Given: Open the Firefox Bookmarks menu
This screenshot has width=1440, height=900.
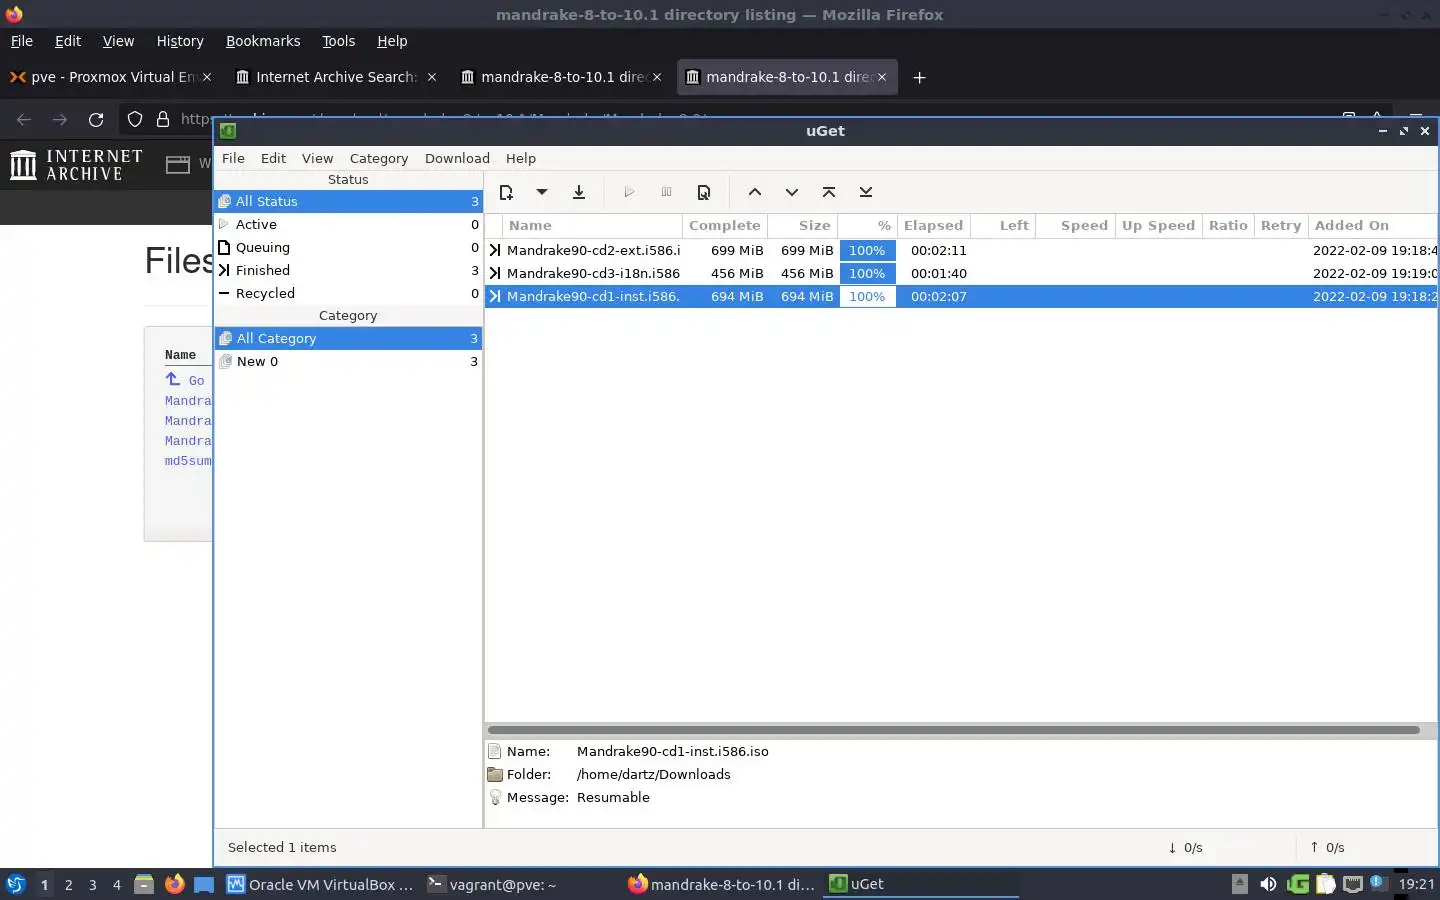Looking at the screenshot, I should 262,41.
